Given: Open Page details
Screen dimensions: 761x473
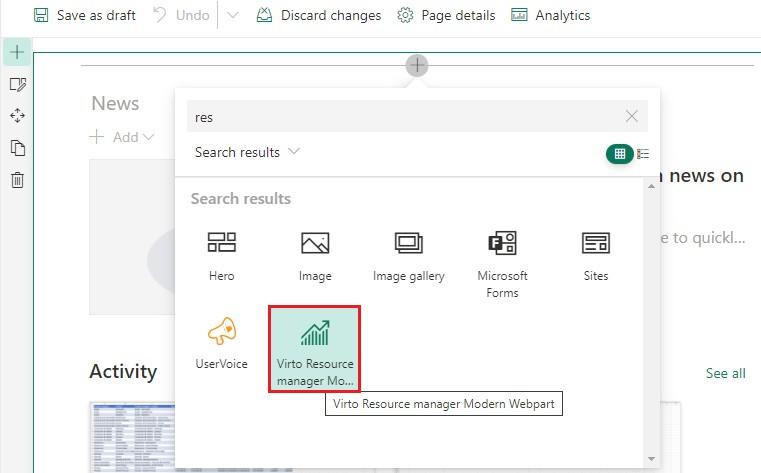Looking at the screenshot, I should [446, 16].
